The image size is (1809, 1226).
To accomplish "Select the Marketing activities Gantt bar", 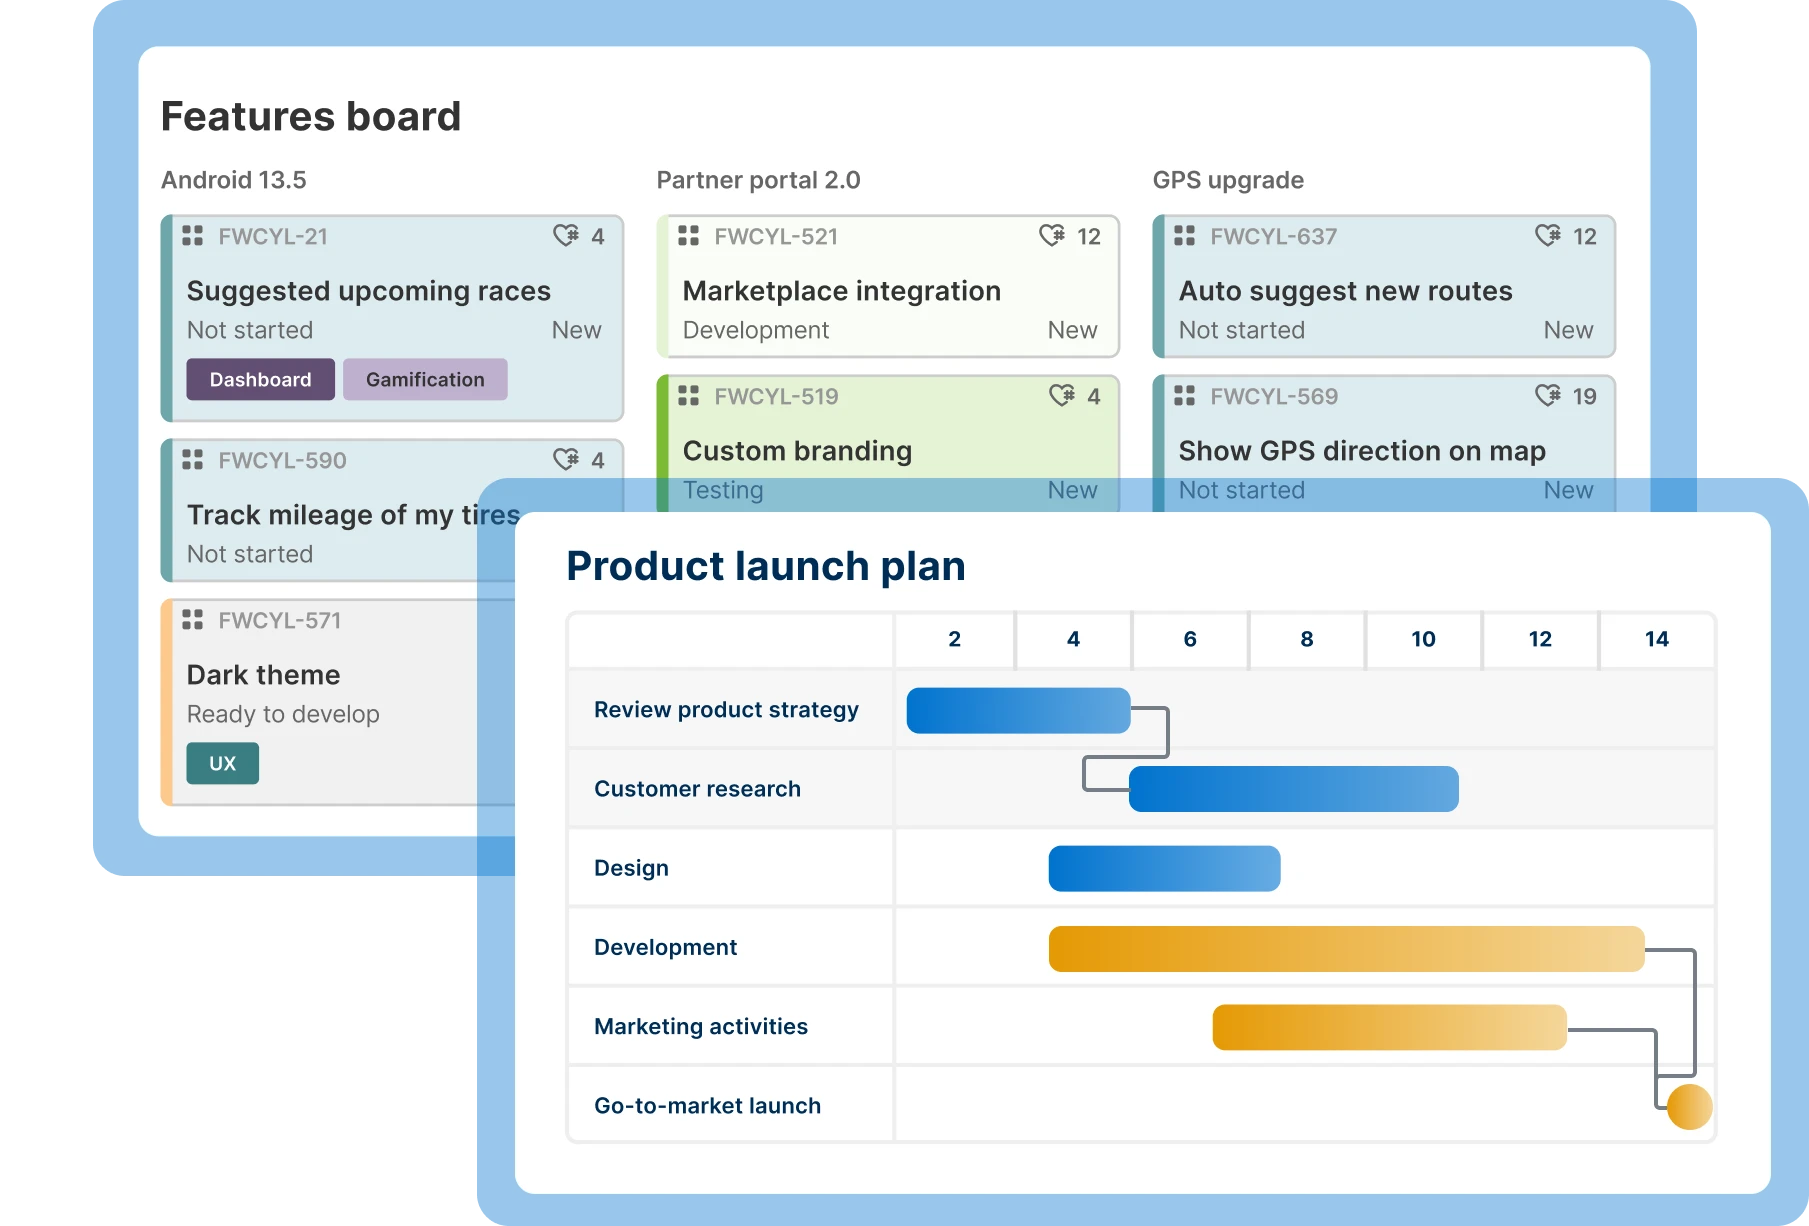I will pyautogui.click(x=1390, y=1027).
